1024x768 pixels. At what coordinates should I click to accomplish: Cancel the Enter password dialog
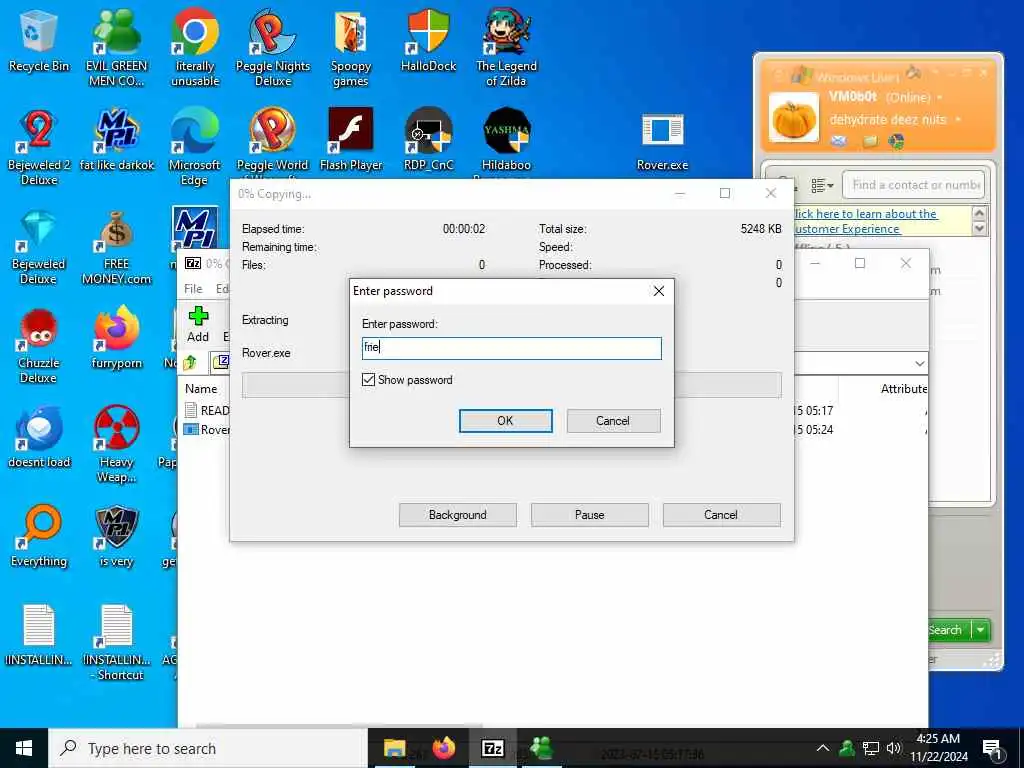pos(613,421)
